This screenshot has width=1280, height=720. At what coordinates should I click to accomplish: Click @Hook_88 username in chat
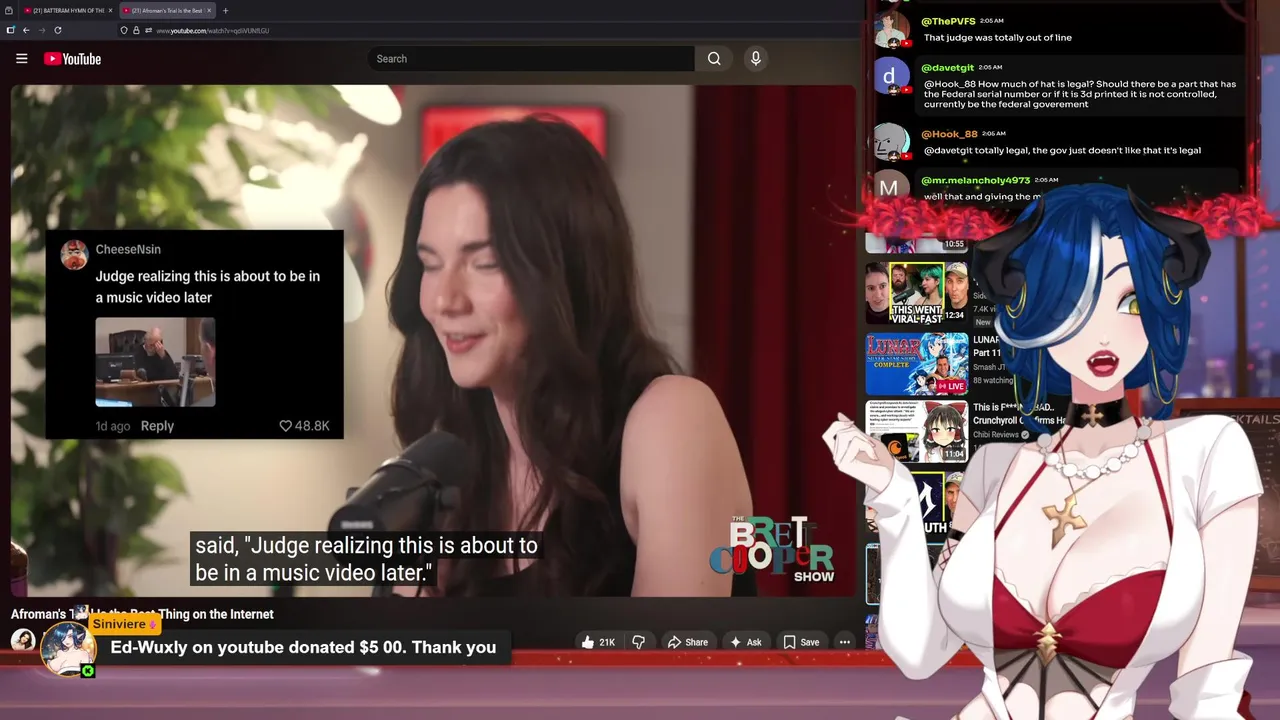949,134
